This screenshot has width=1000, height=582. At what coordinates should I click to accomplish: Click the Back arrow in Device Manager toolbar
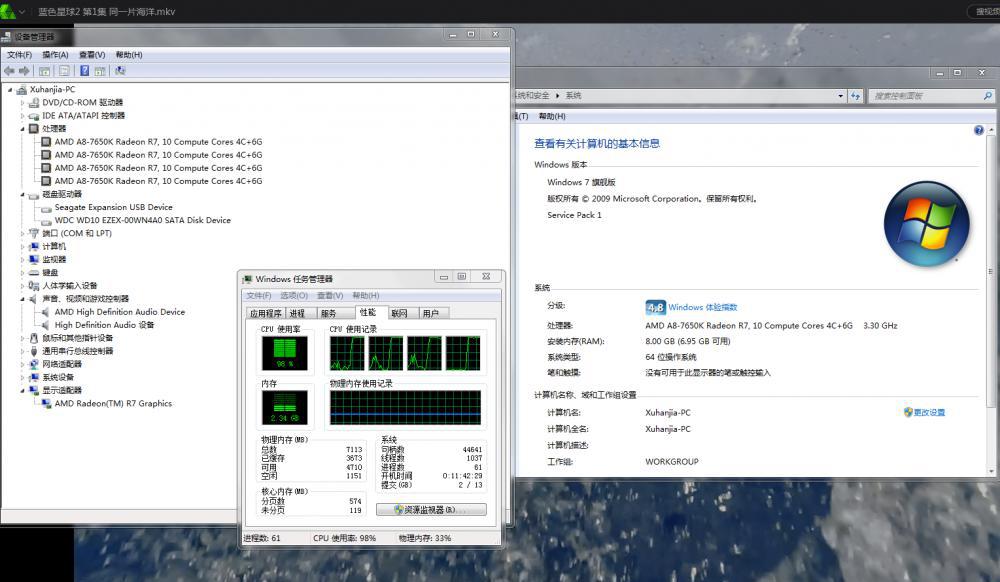click(9, 71)
